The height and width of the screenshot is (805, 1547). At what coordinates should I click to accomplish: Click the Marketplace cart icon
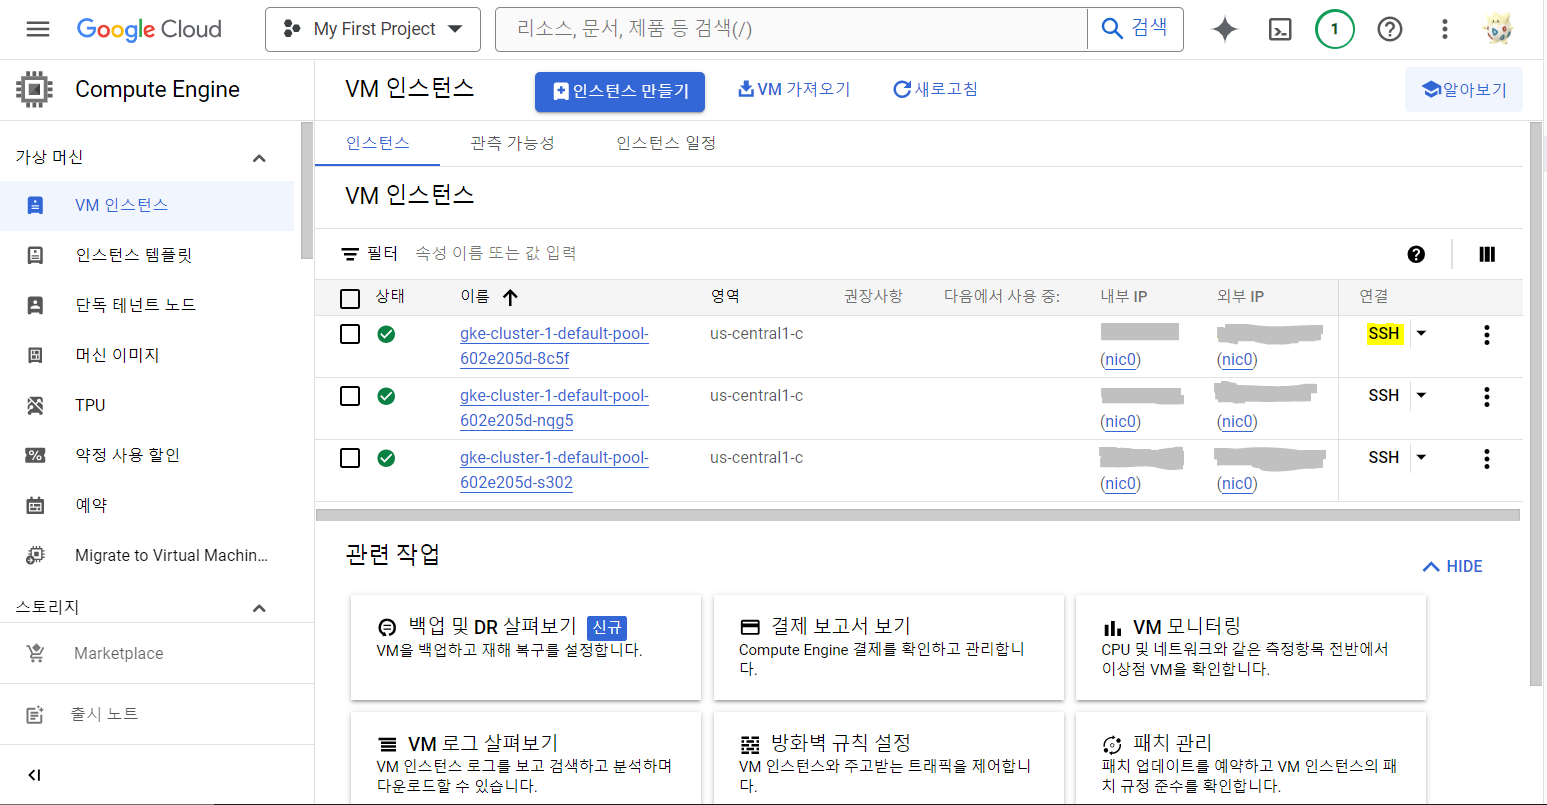point(35,653)
